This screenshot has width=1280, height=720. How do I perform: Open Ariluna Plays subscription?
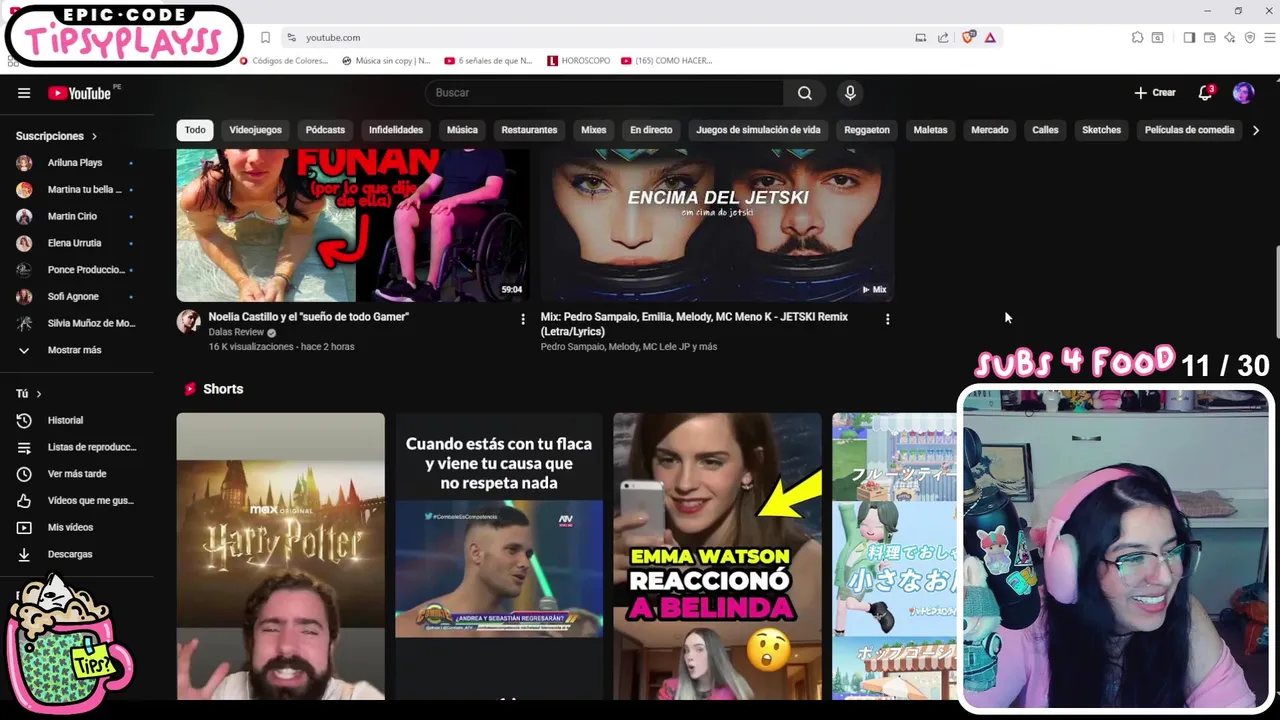(x=77, y=162)
